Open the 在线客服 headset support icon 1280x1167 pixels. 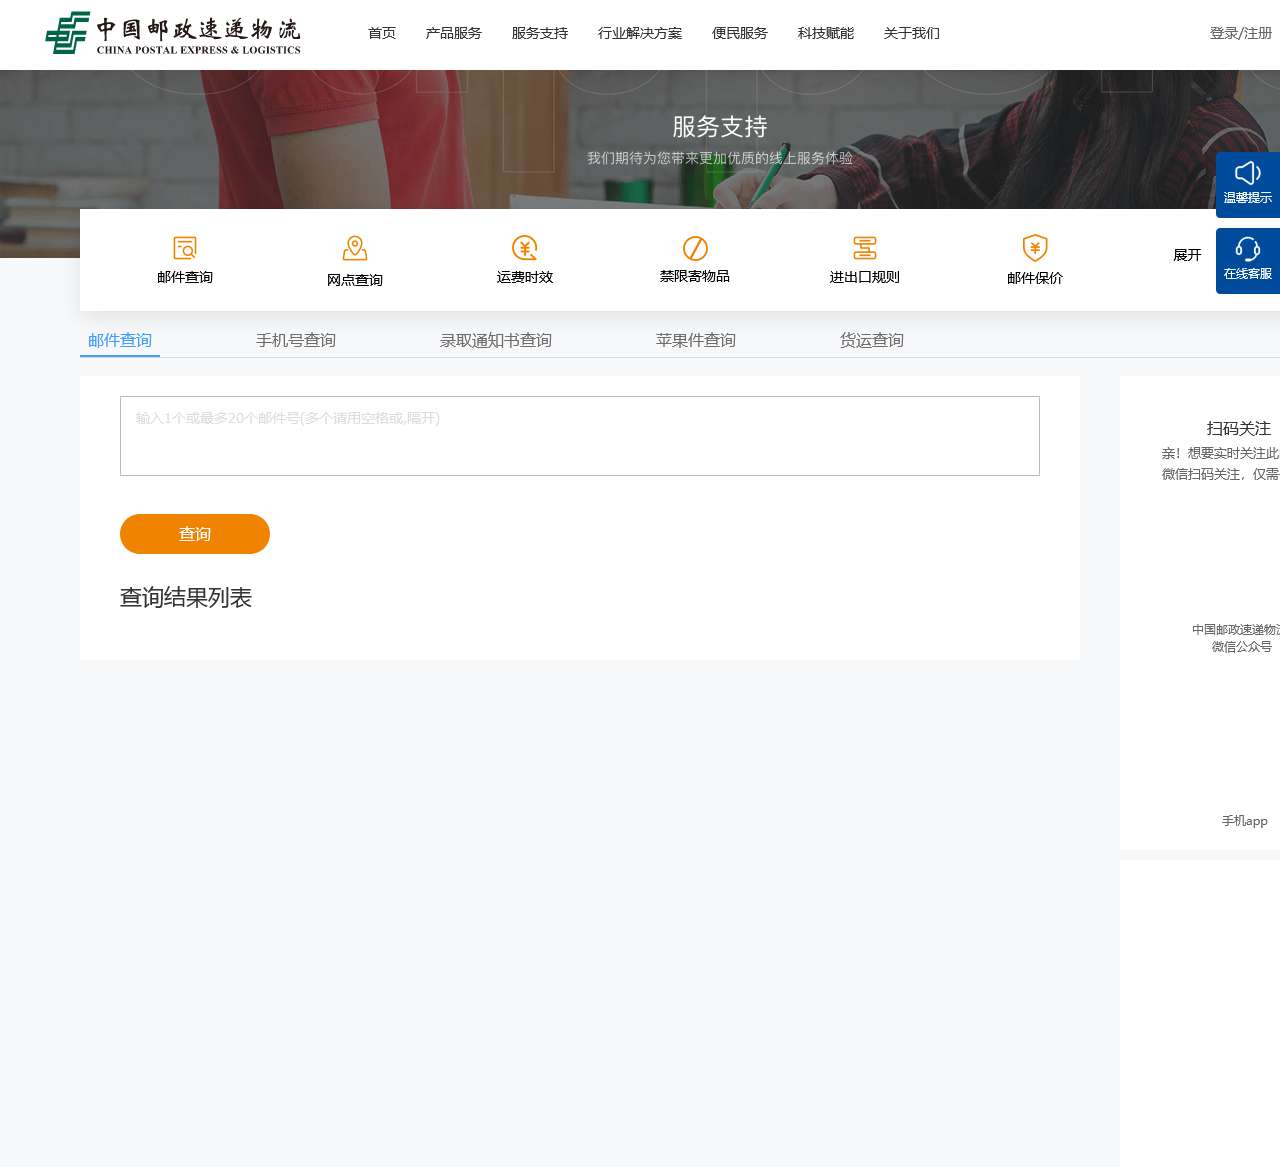pyautogui.click(x=1248, y=249)
